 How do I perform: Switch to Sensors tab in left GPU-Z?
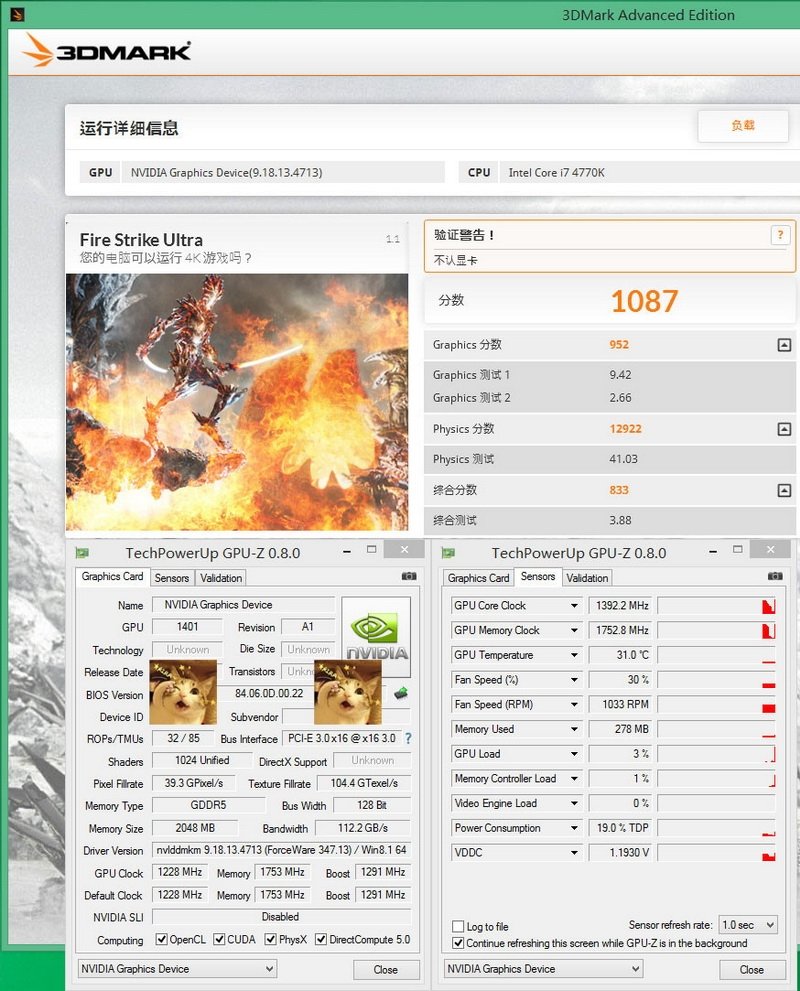tap(172, 578)
